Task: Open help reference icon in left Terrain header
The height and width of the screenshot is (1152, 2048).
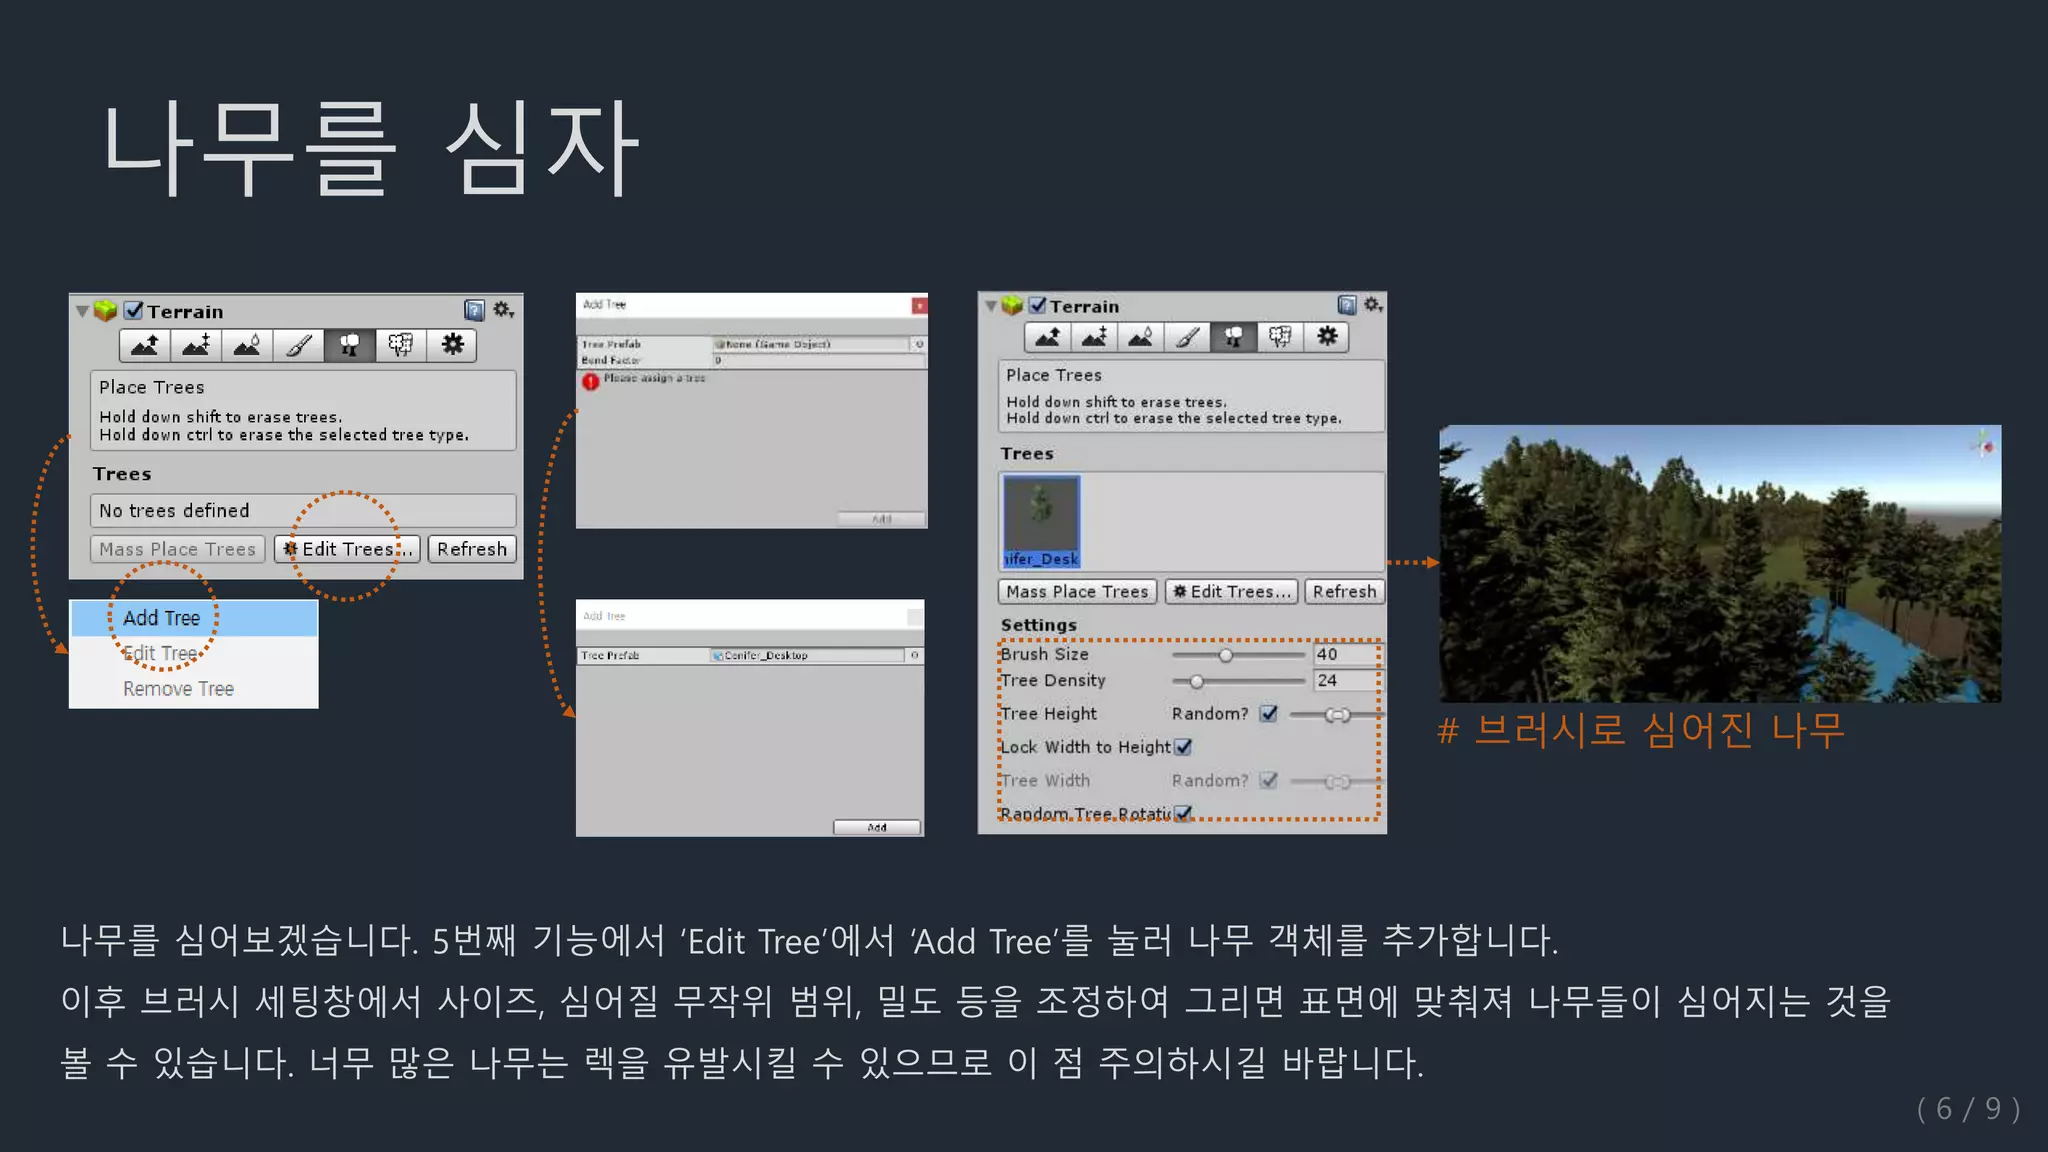Action: click(474, 310)
